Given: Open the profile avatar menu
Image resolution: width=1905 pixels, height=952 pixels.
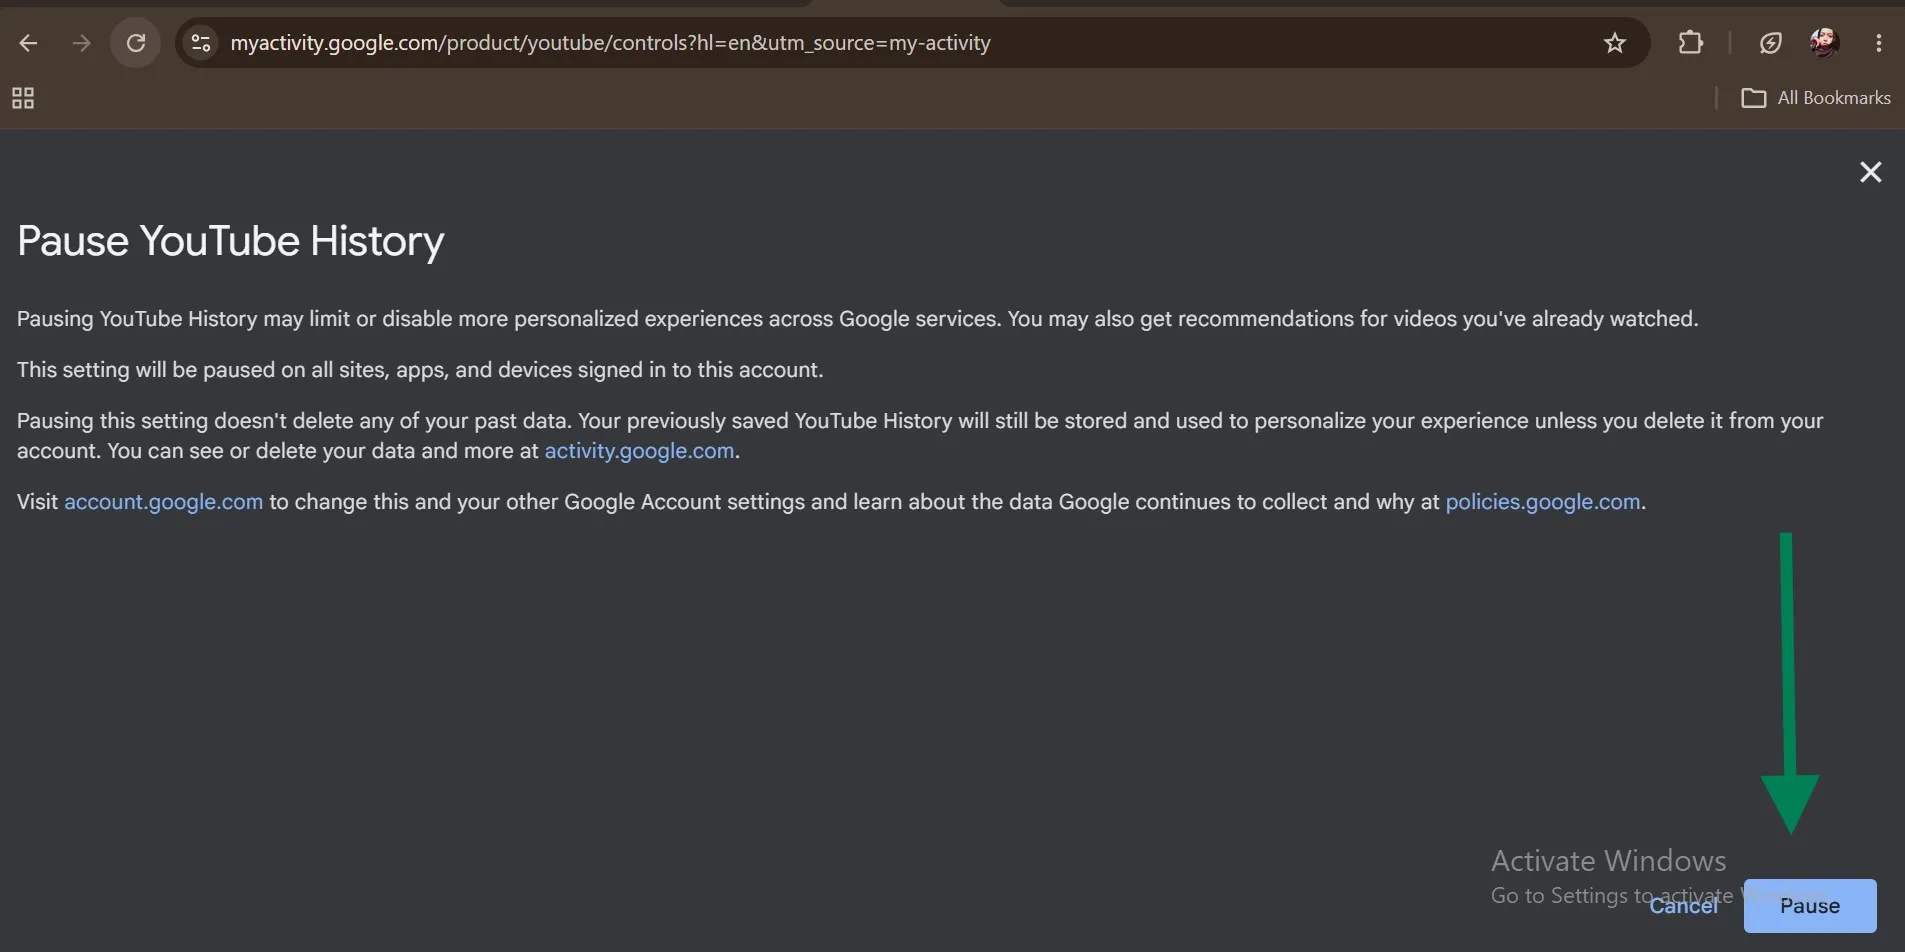Looking at the screenshot, I should click(x=1824, y=42).
